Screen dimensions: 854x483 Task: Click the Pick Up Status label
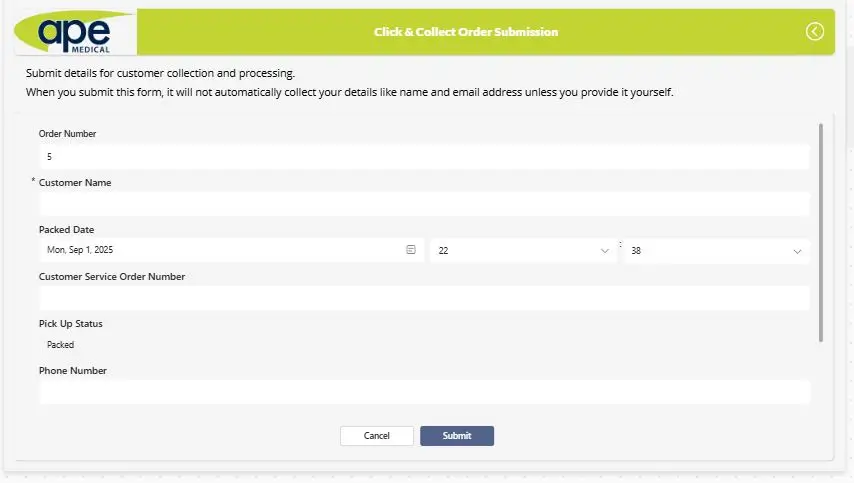71,323
